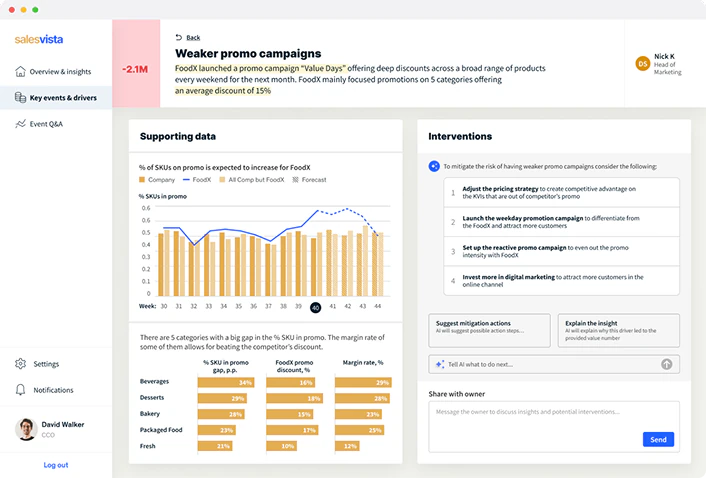Click the sparkle icon in AI prompt field
The image size is (706, 478).
[440, 364]
